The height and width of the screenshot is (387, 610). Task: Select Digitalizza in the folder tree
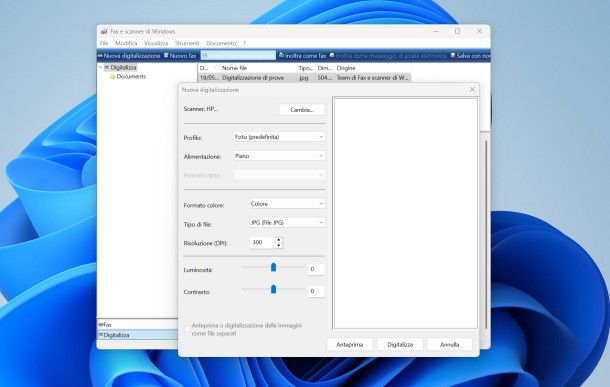point(123,67)
